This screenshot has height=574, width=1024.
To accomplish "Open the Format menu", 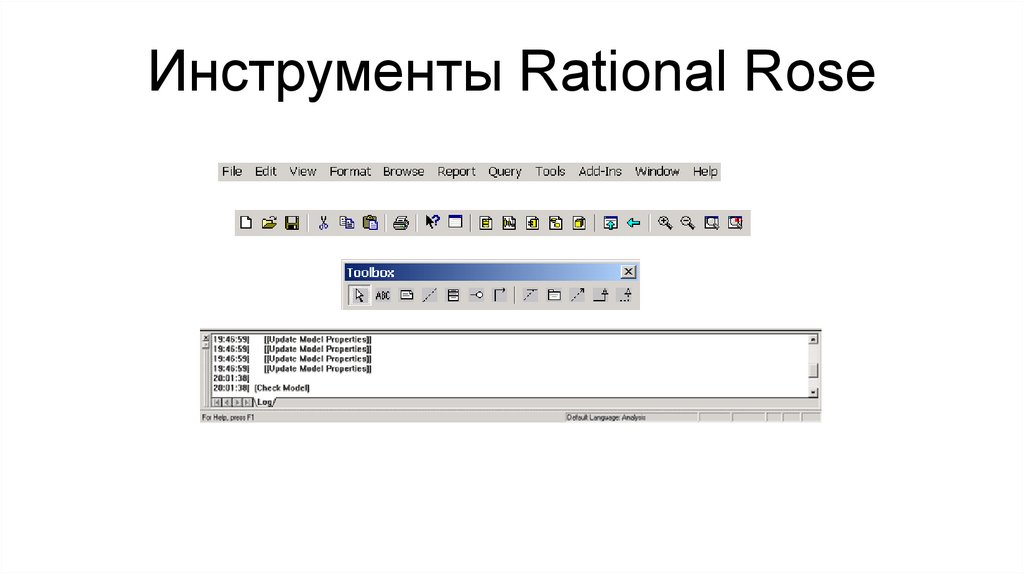I will point(350,171).
